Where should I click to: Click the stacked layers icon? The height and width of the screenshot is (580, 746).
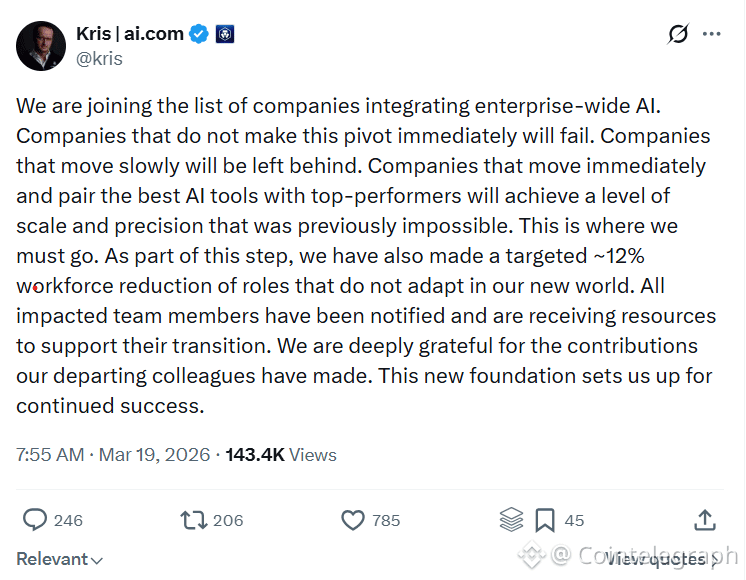pos(511,520)
